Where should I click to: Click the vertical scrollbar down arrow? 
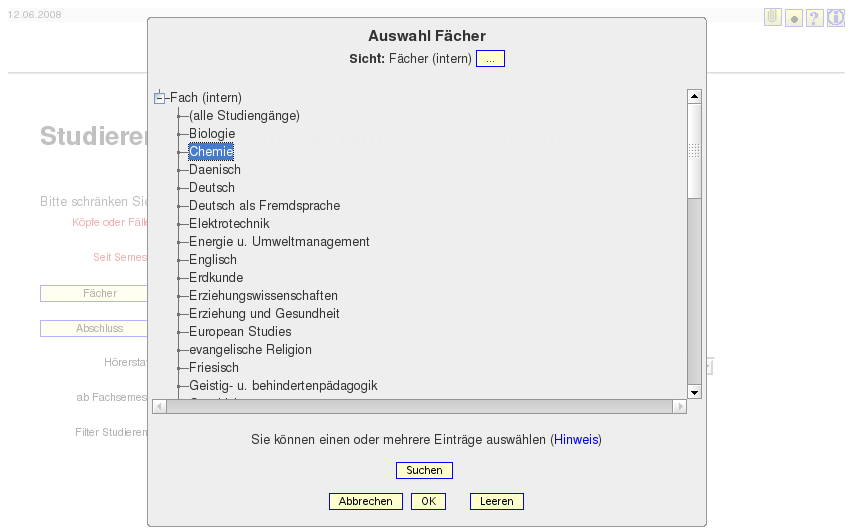[694, 392]
